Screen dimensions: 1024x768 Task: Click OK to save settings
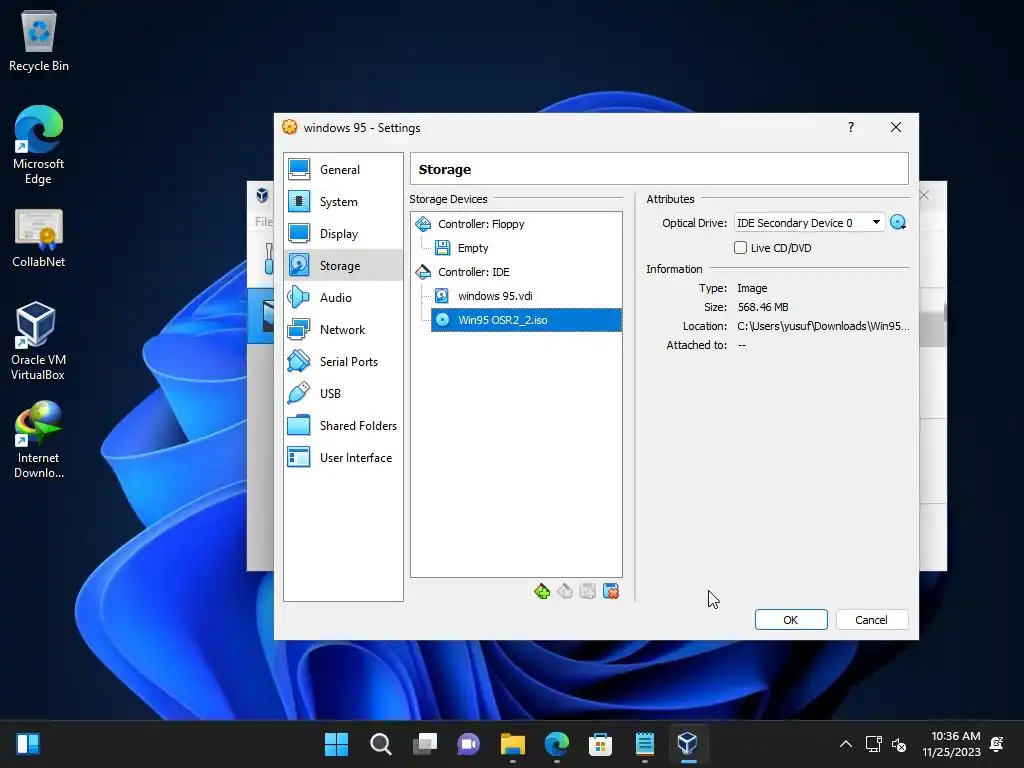[791, 620]
